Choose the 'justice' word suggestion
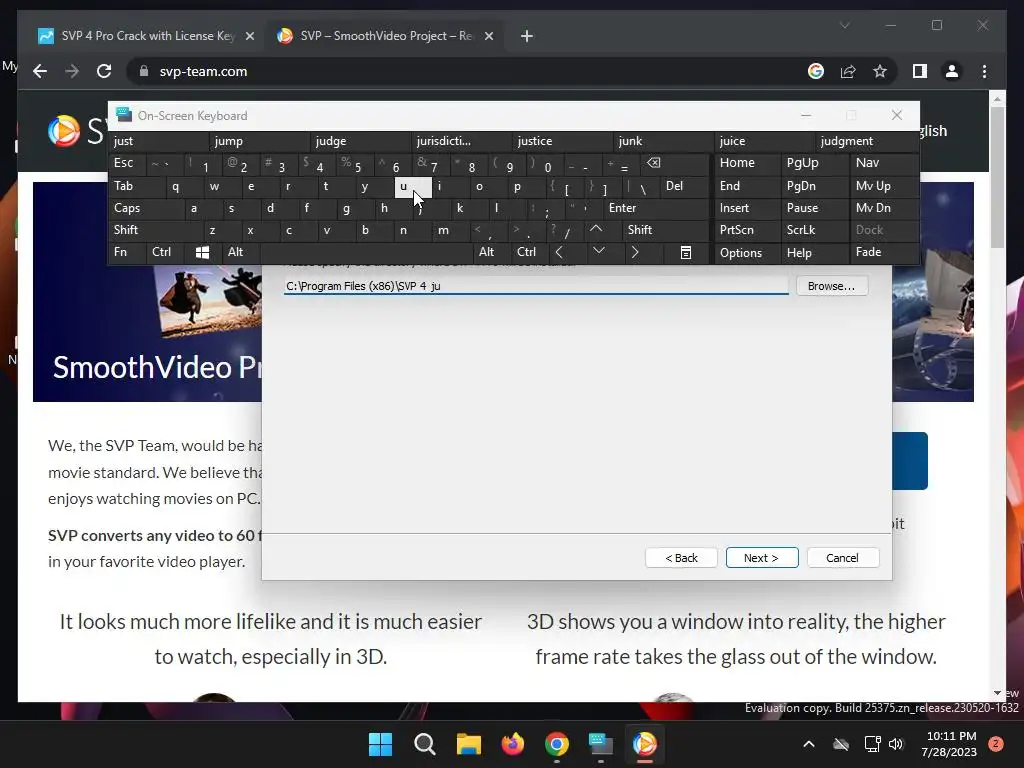1024x768 pixels. (x=563, y=141)
